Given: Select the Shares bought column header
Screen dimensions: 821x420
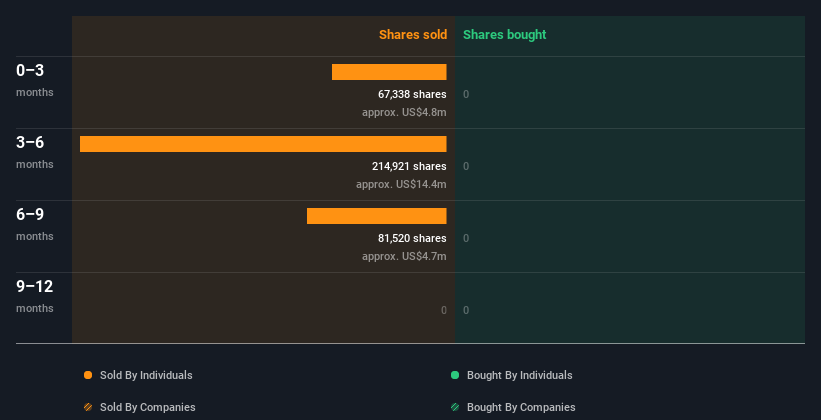Looking at the screenshot, I should 504,35.
